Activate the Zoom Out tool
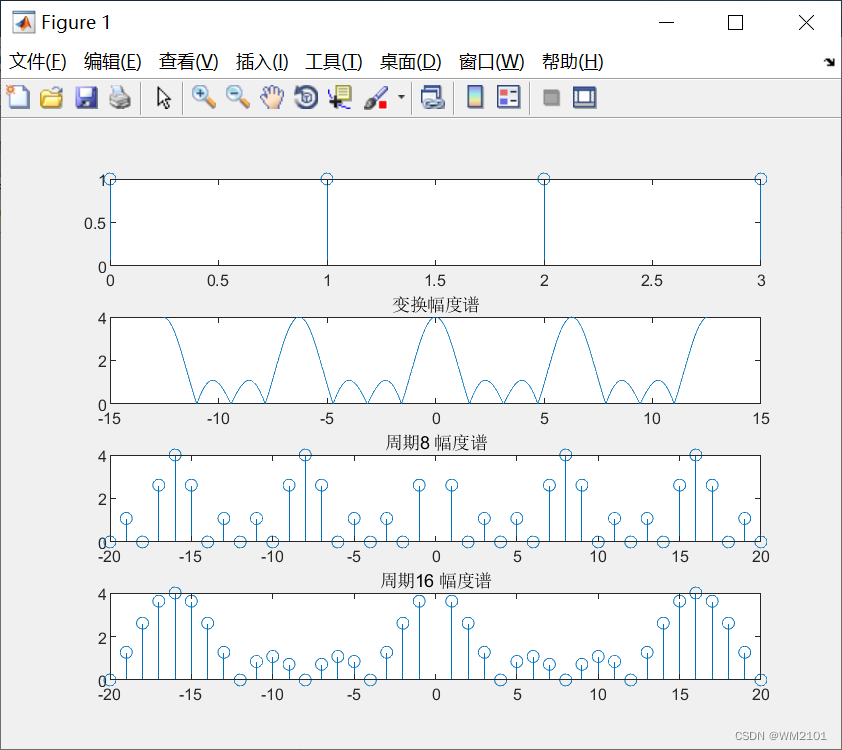Viewport: 842px width, 750px height. pyautogui.click(x=238, y=98)
